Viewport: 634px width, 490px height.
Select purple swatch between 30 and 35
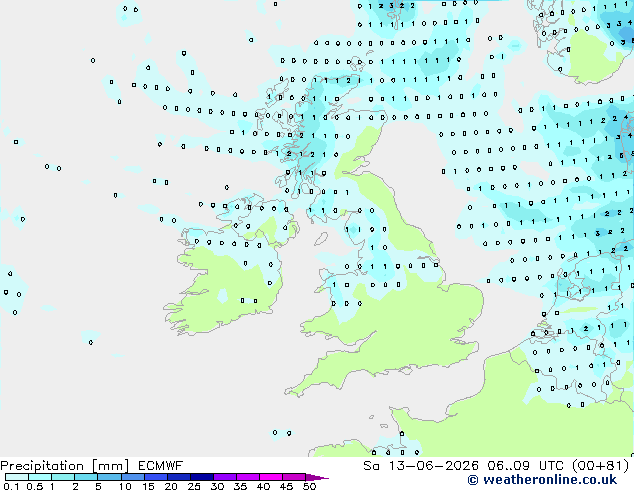[224, 477]
